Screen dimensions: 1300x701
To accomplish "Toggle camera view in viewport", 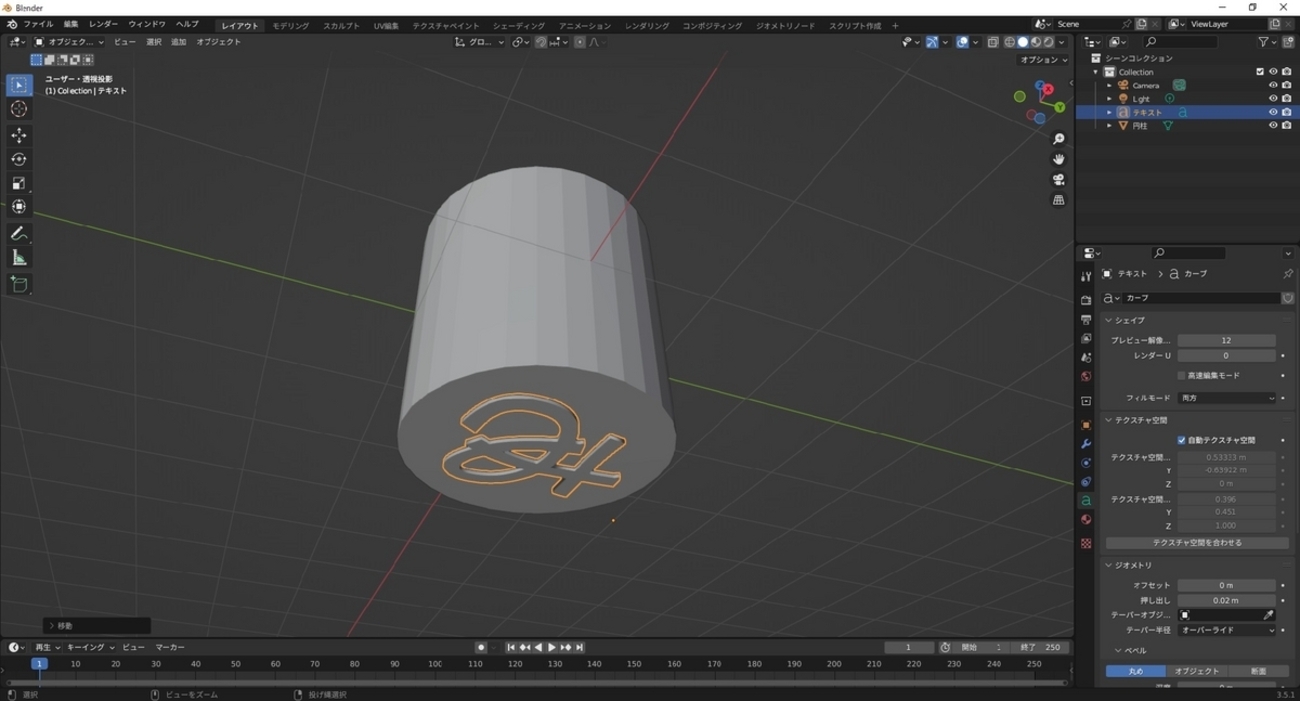I will (1059, 180).
